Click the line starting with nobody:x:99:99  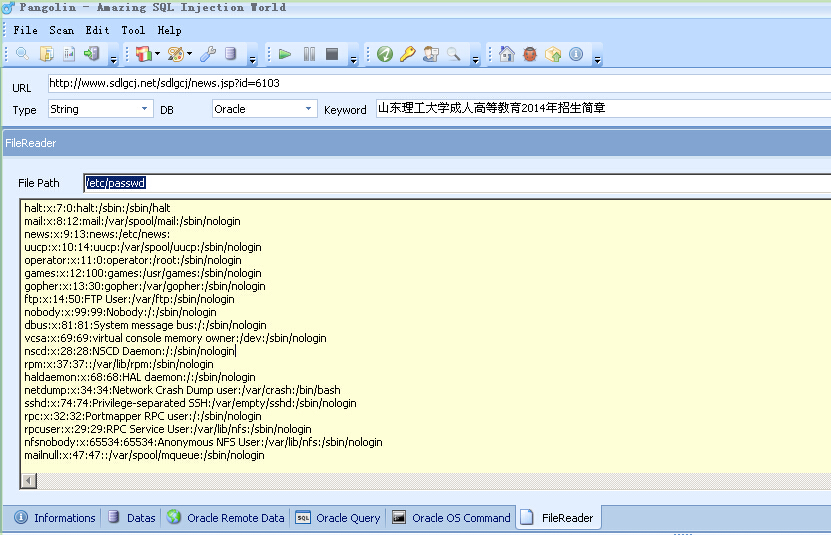tap(120, 312)
